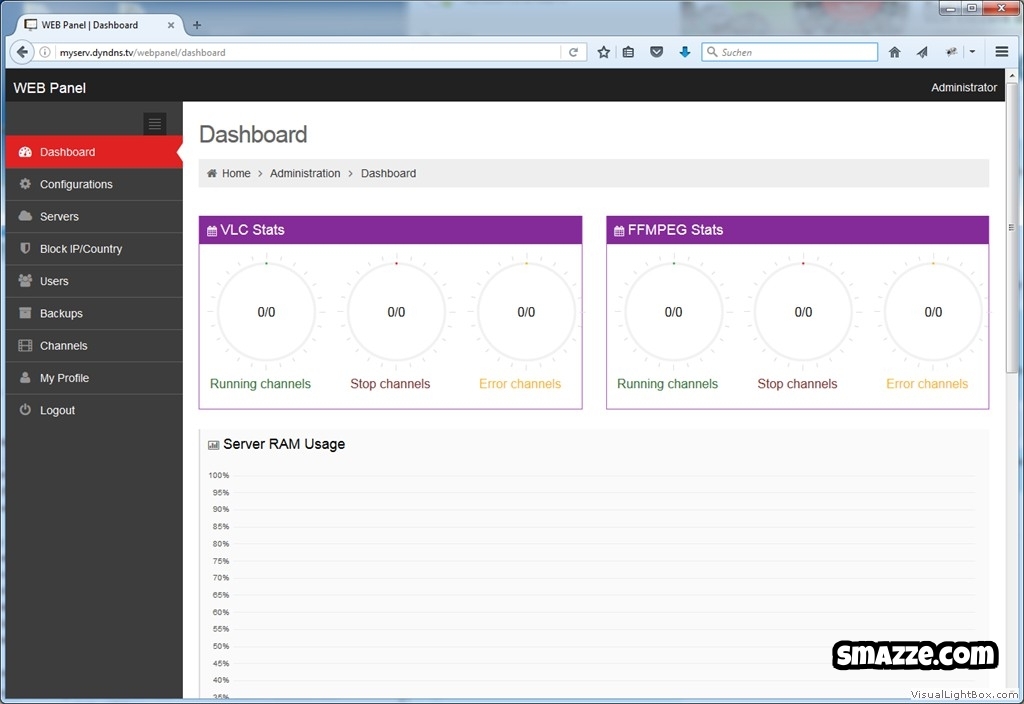Screen dimensions: 1024x704
Task: Go to browser home page icon
Action: [x=895, y=52]
